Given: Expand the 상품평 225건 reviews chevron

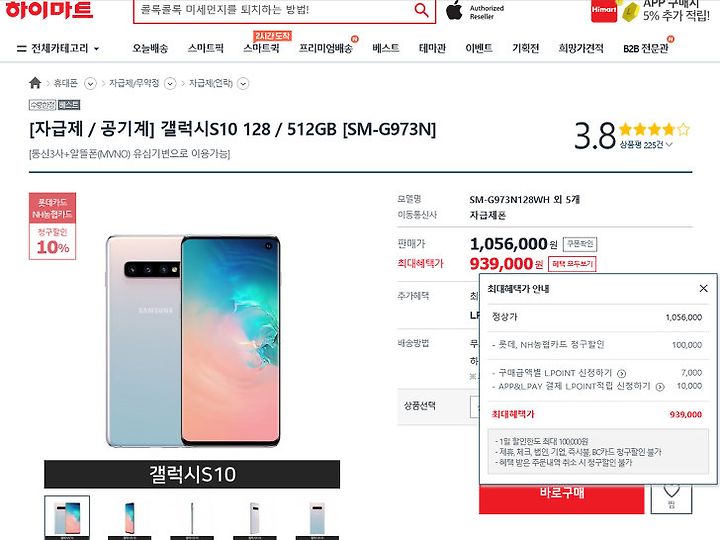Looking at the screenshot, I should 669,145.
